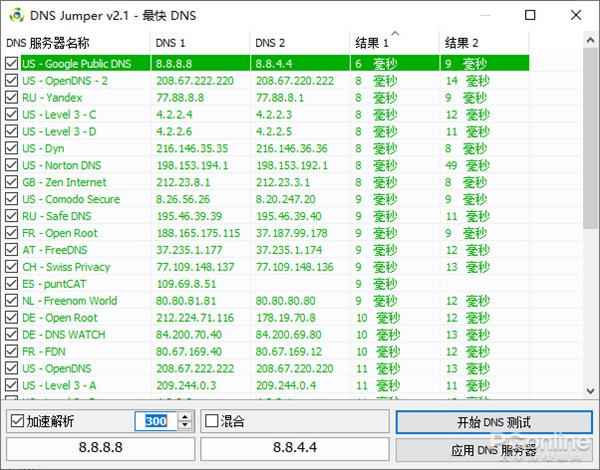Viewport: 600px width, 470px height.
Task: Close the DNS Jumper window
Action: click(576, 15)
